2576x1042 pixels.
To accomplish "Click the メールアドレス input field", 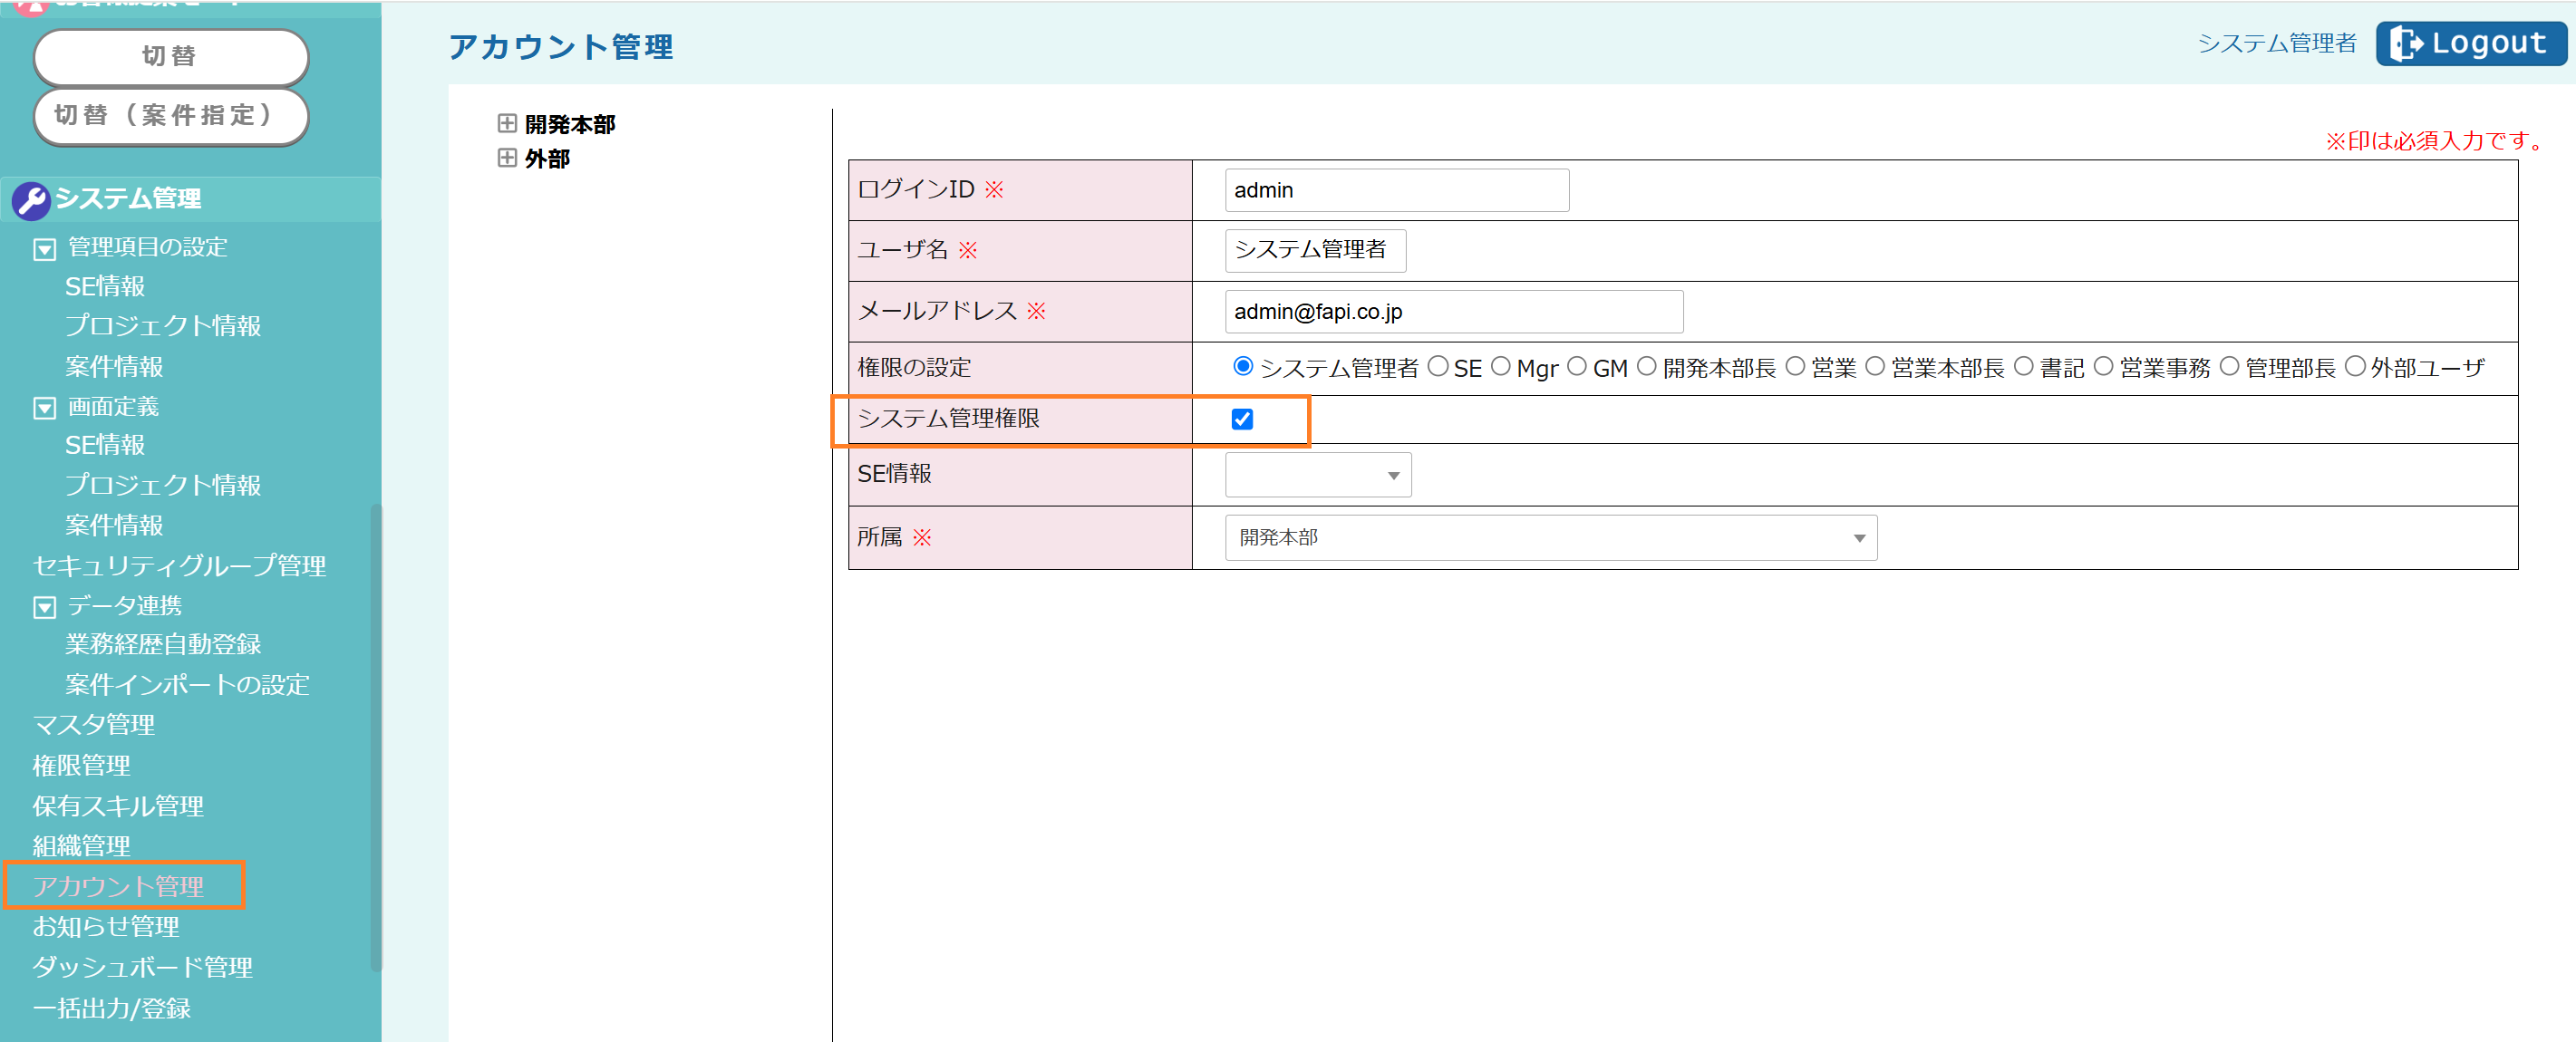I will [x=1453, y=312].
